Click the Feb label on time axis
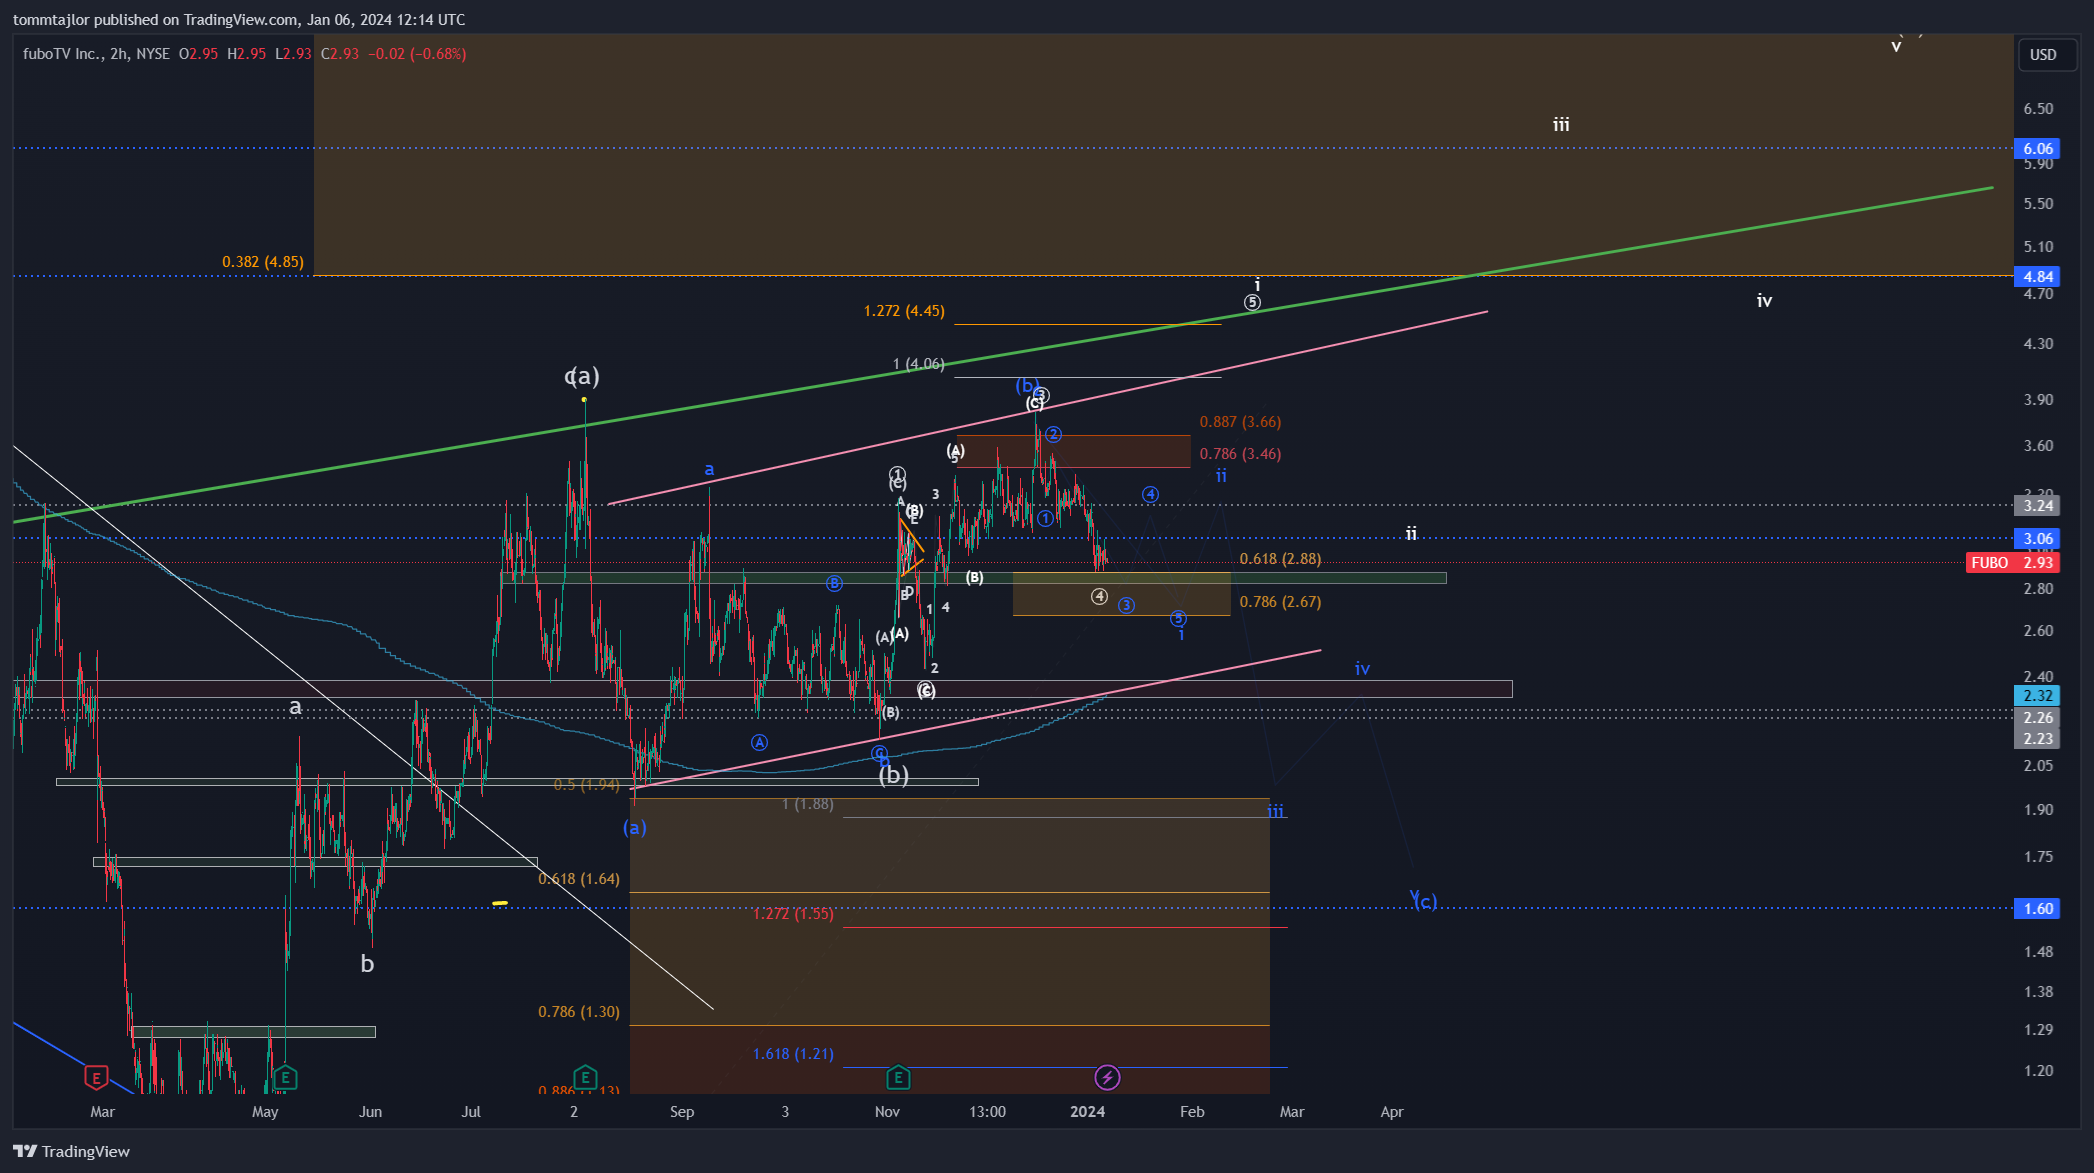 [1192, 1112]
